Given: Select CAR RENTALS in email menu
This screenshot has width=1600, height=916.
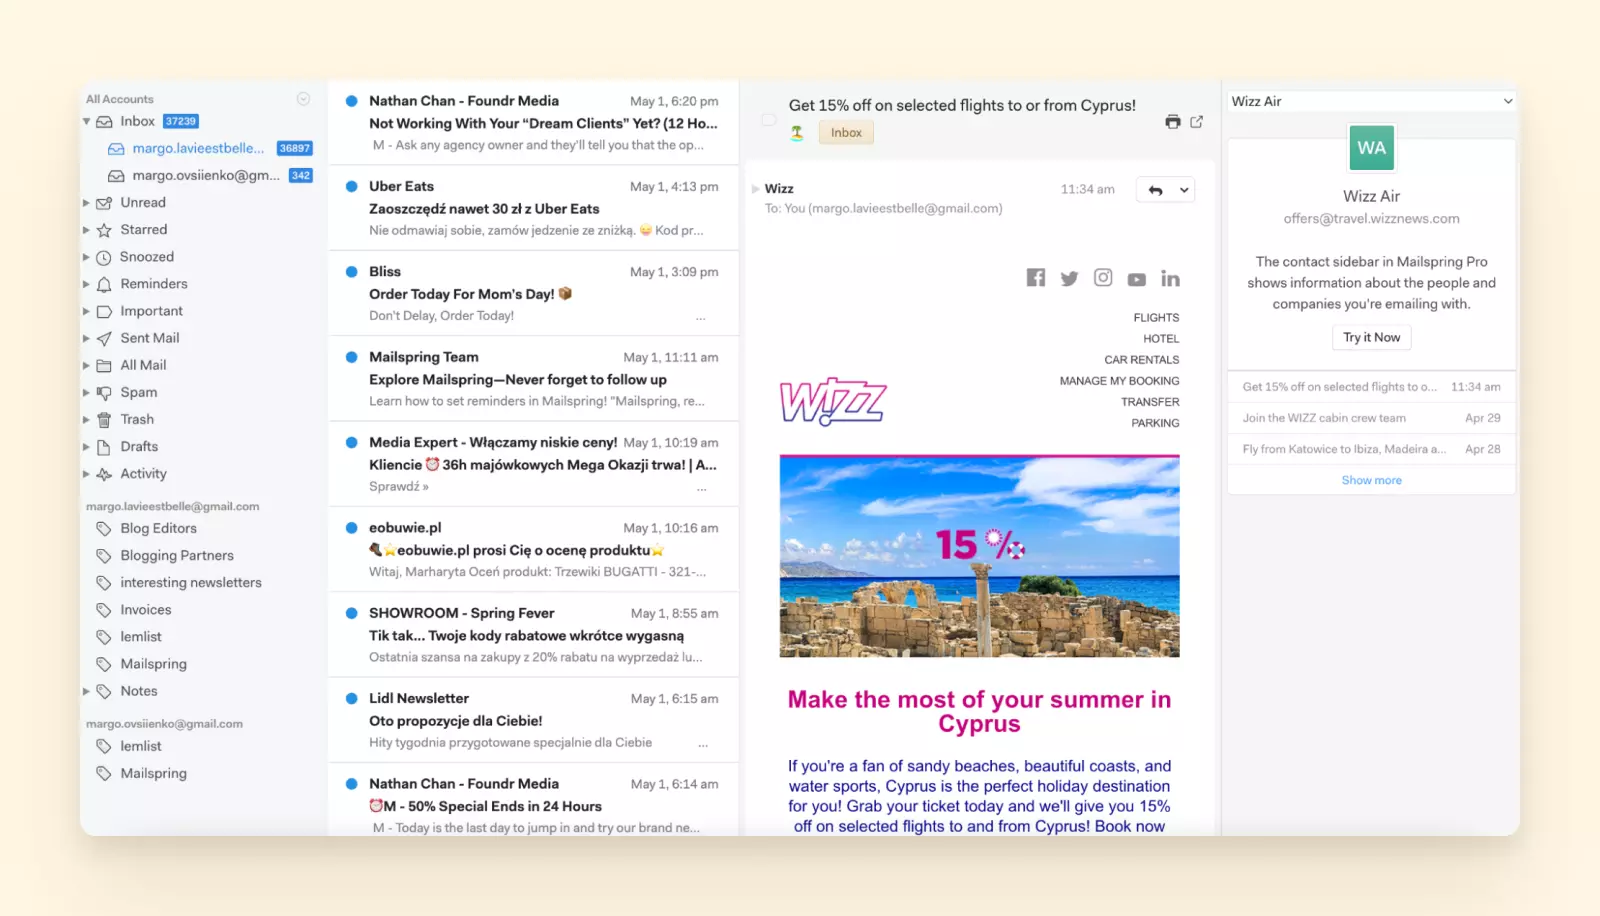Looking at the screenshot, I should (1142, 360).
